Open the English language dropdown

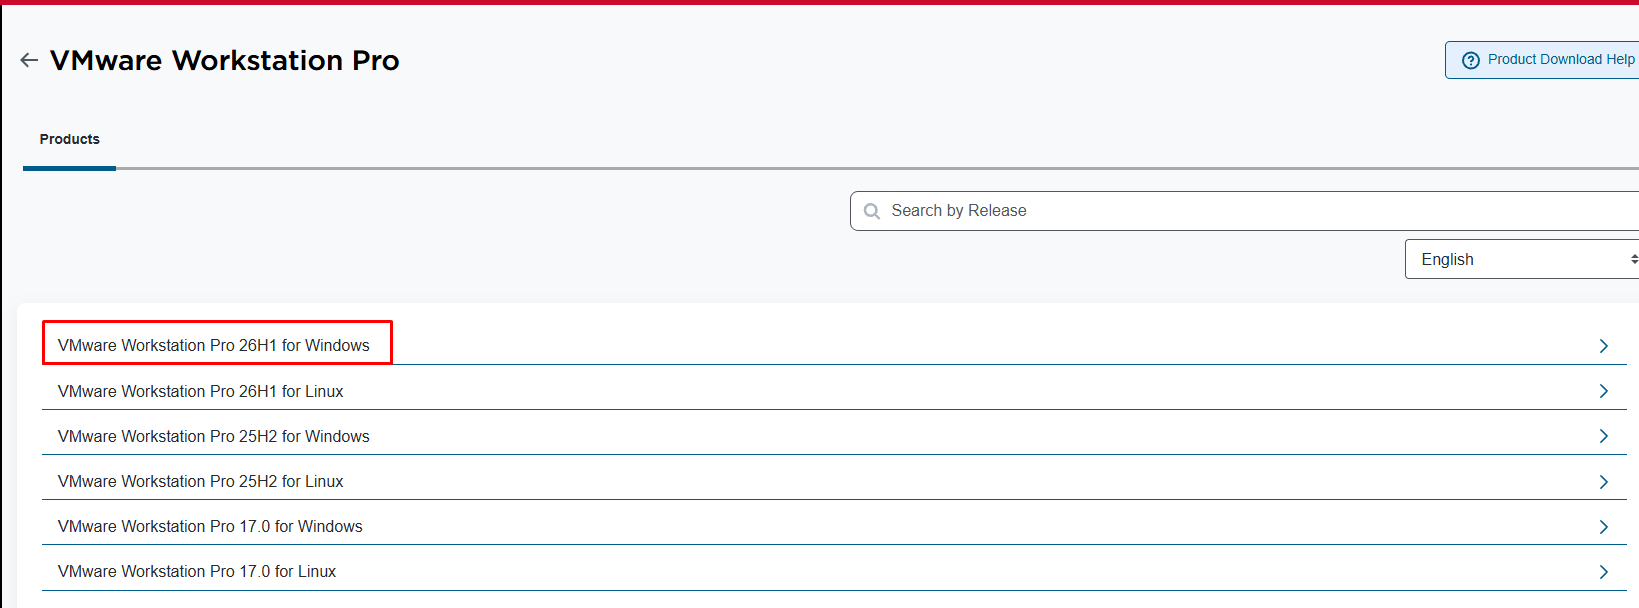[1522, 259]
